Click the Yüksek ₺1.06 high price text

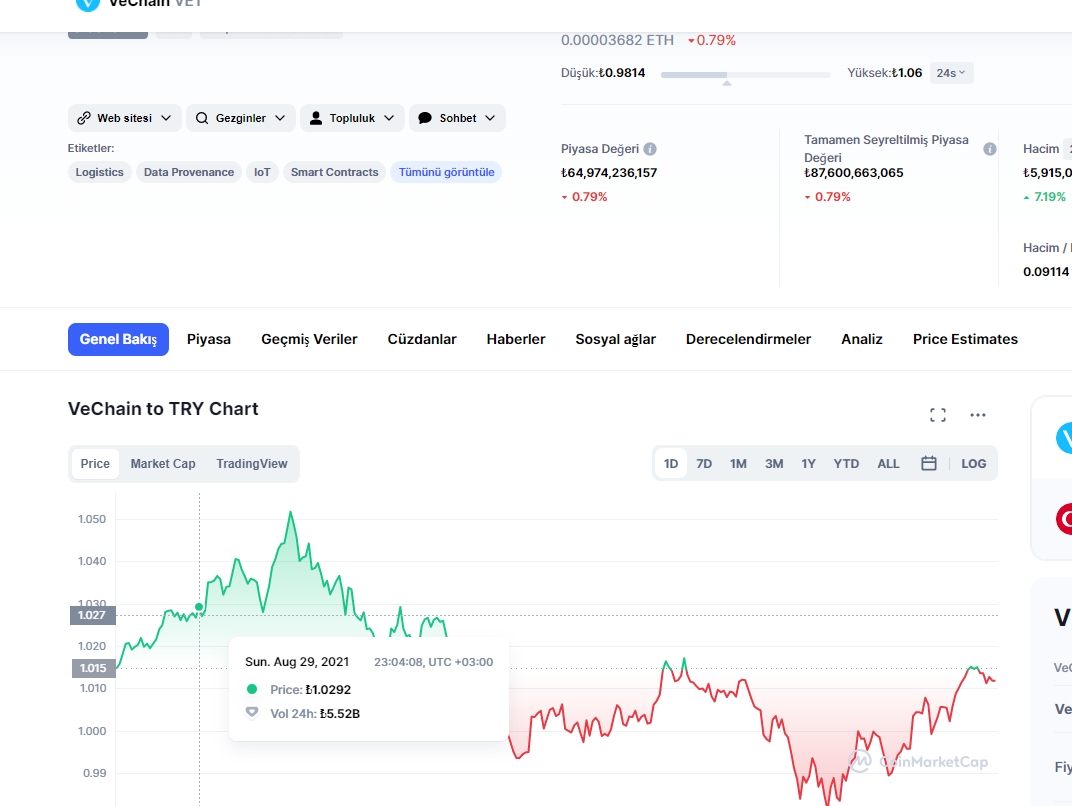coord(885,73)
